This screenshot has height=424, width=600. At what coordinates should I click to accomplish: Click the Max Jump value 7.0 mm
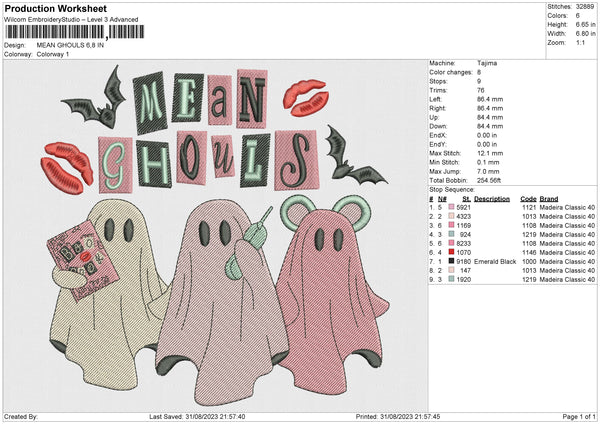coord(488,171)
